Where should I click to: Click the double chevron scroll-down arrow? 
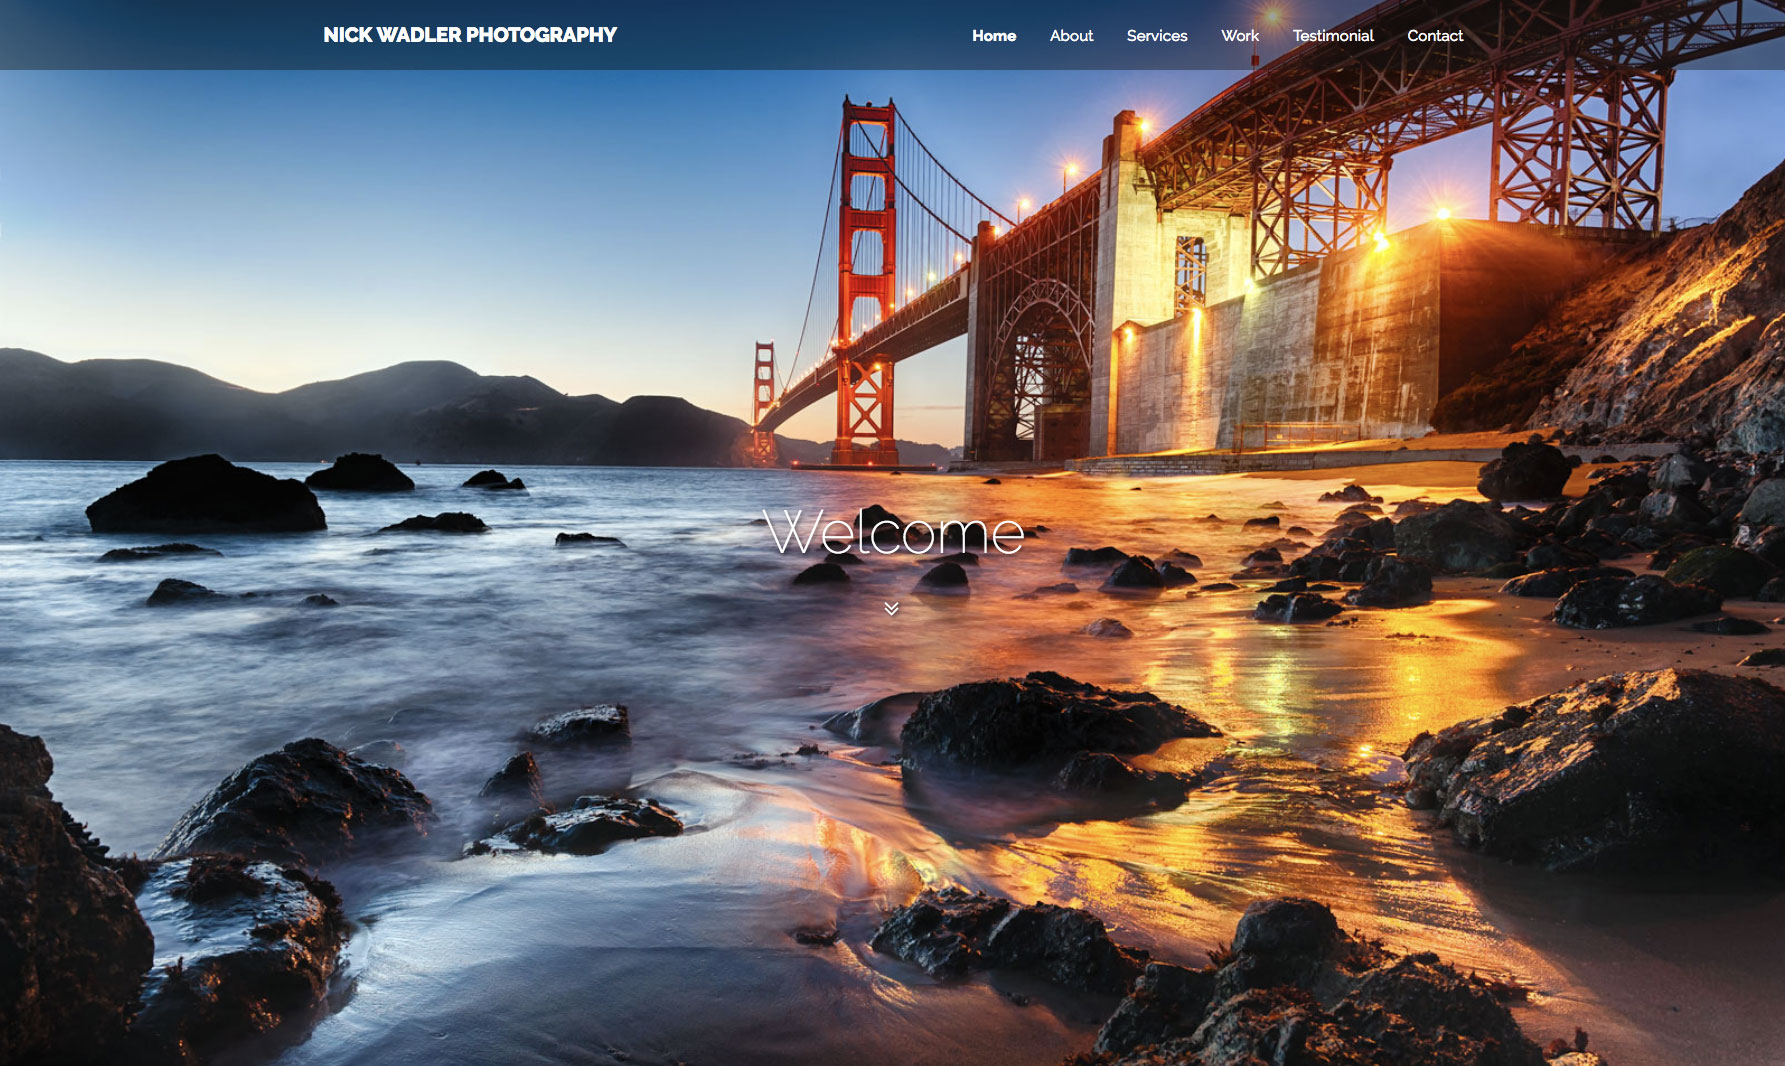pos(891,608)
